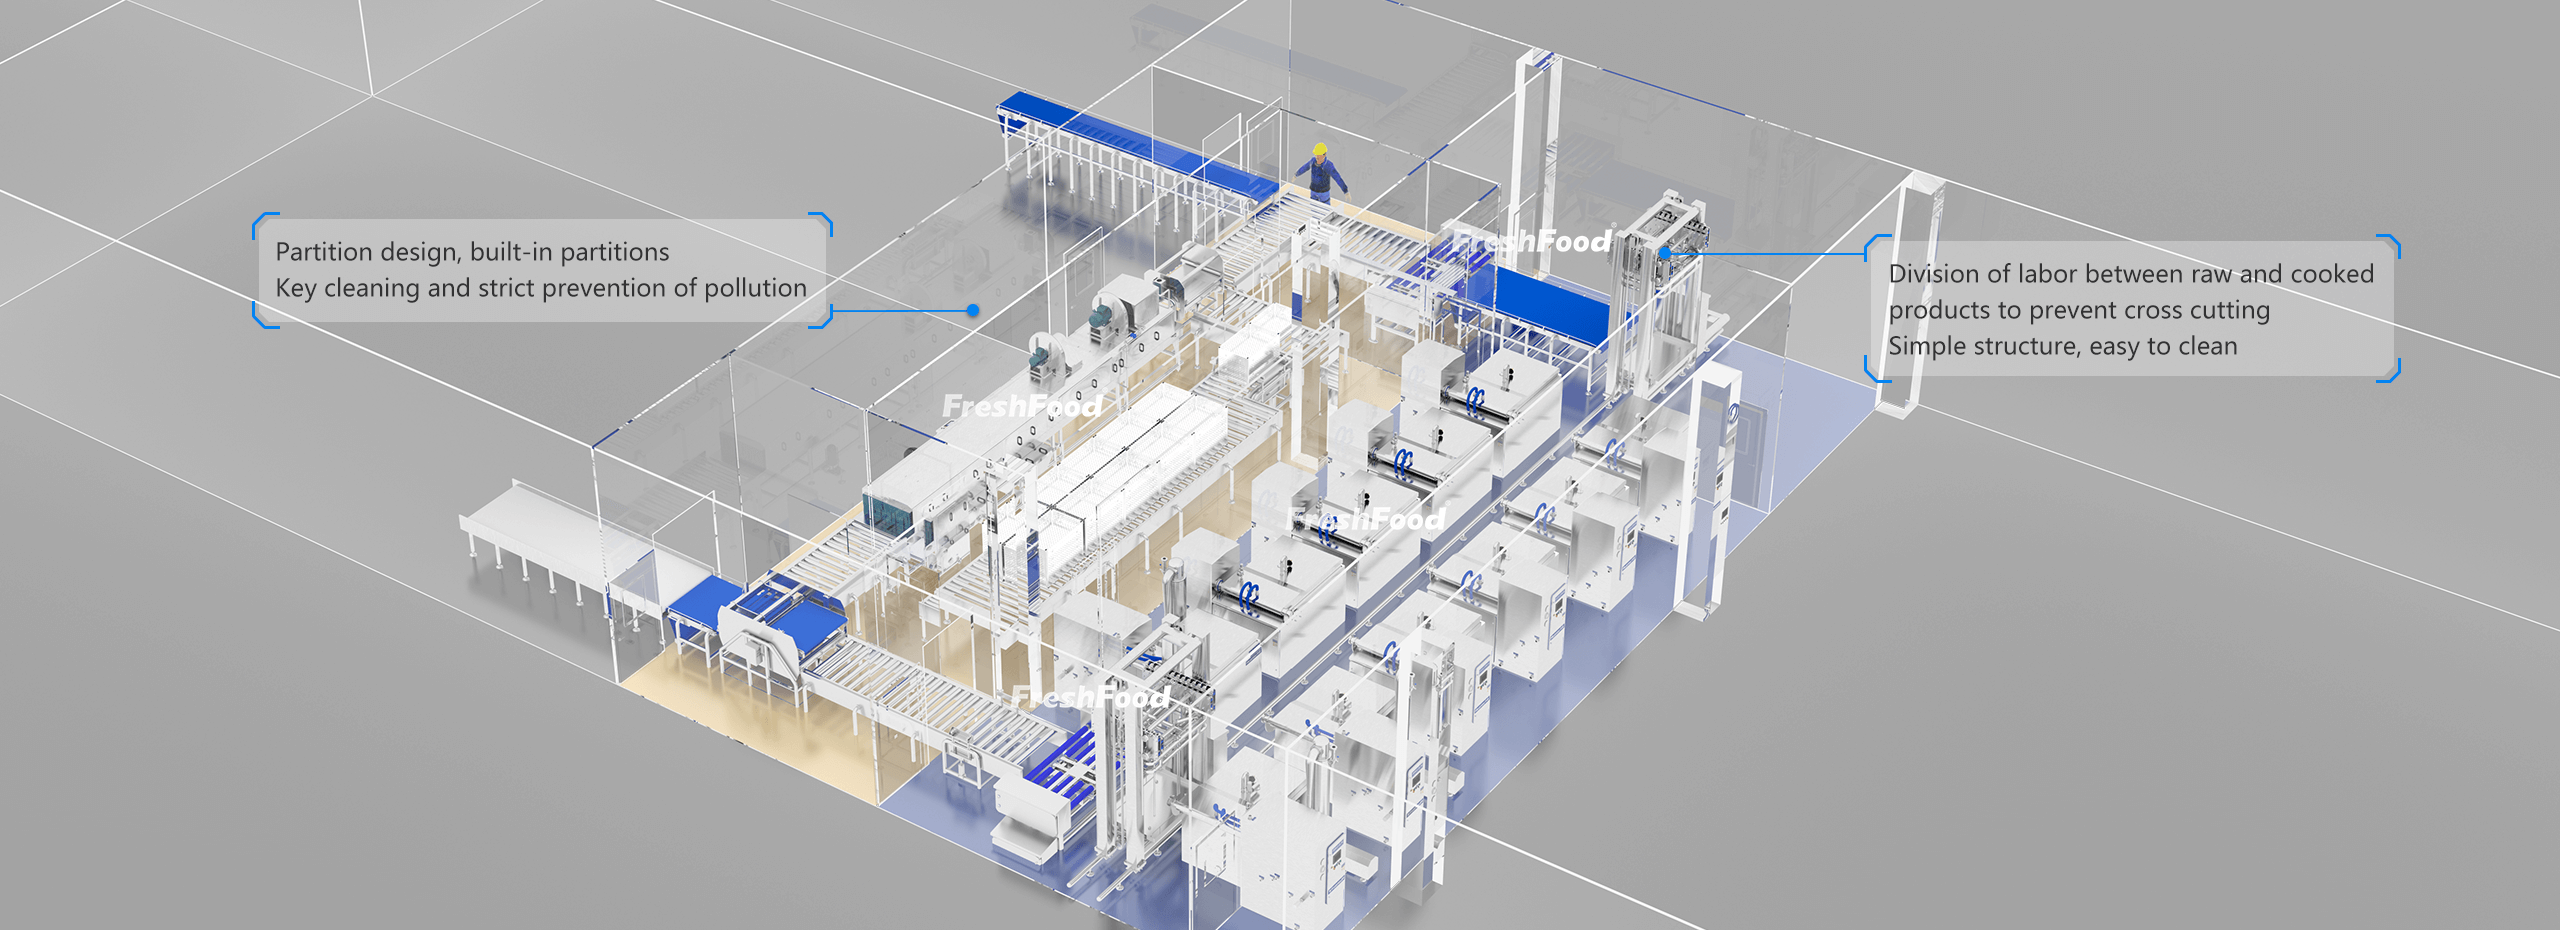Screen dimensions: 2560x930
Task: Click the FreshFood watermark in the layout center
Action: [x=1365, y=519]
